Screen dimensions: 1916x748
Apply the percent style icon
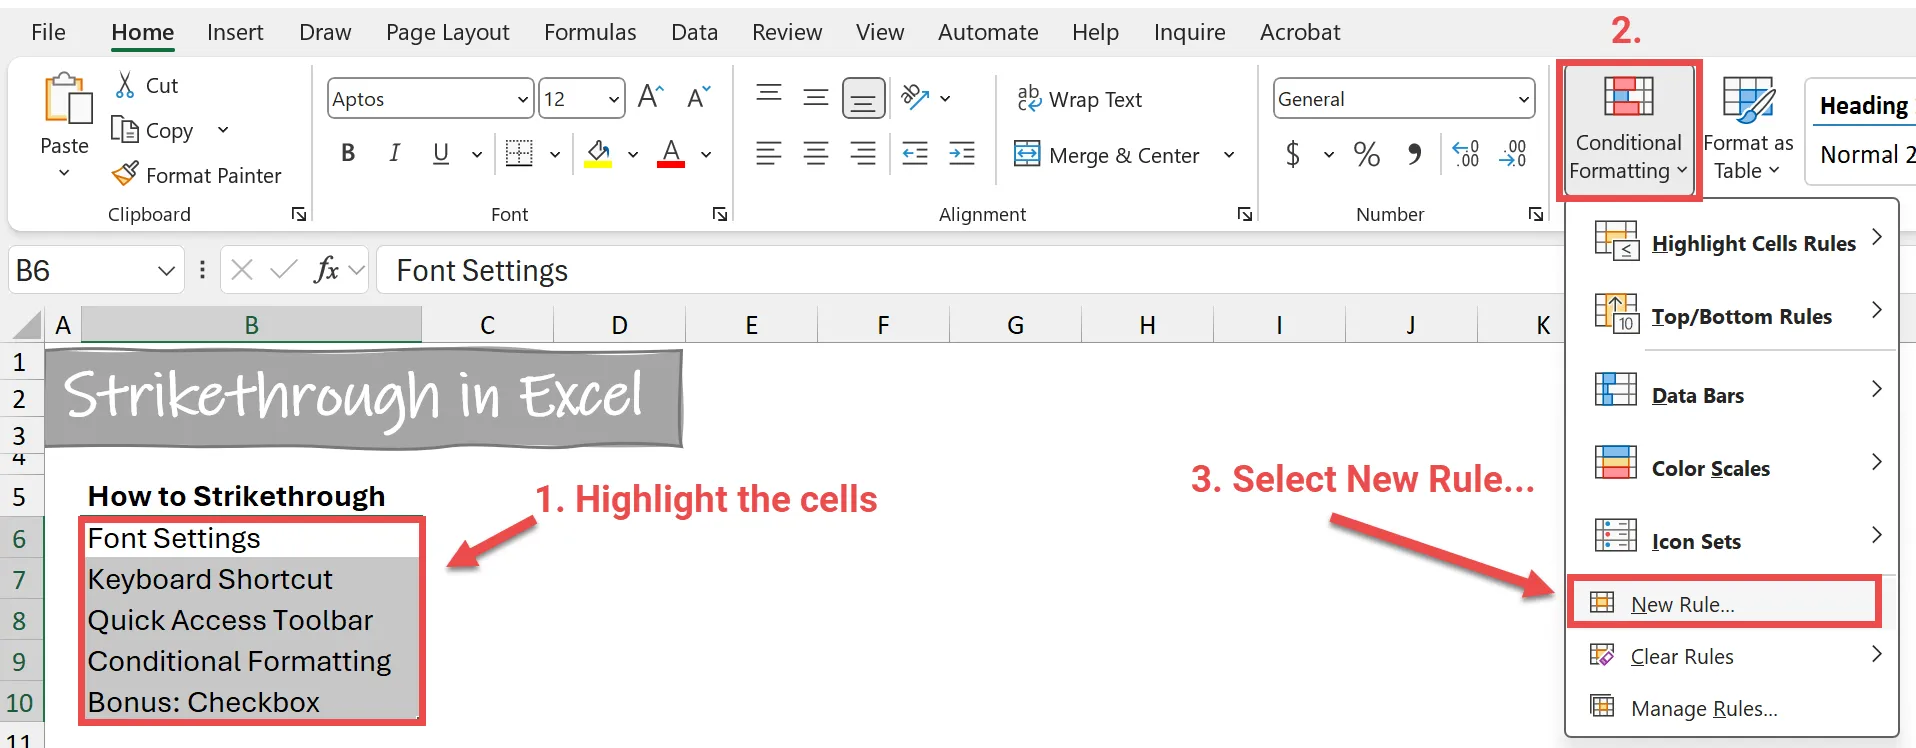click(1366, 154)
